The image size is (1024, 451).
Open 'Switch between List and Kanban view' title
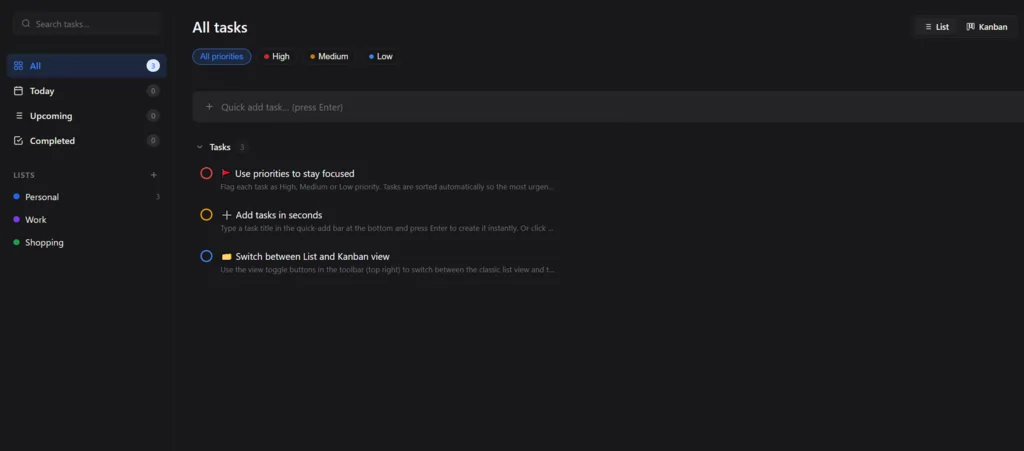click(x=312, y=257)
